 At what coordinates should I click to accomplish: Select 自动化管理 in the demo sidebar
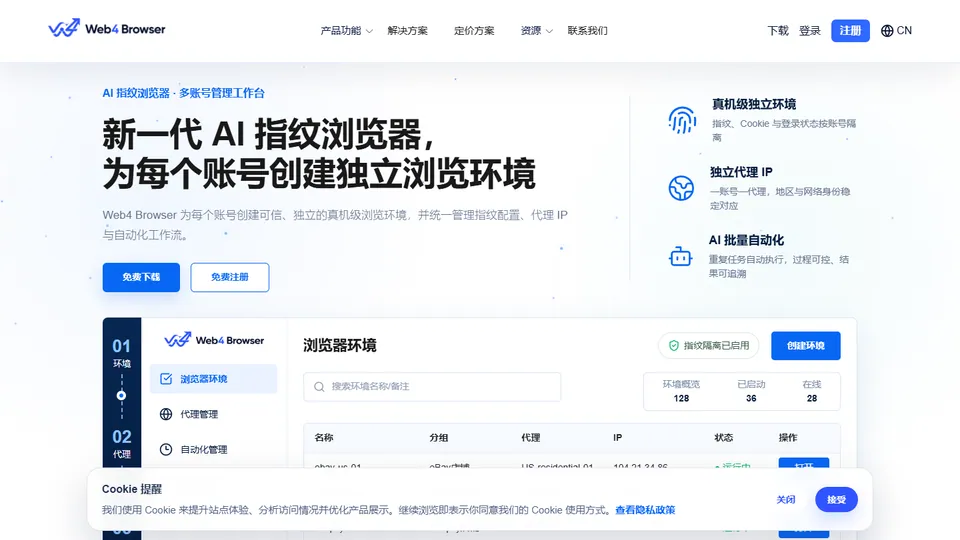pyautogui.click(x=214, y=449)
